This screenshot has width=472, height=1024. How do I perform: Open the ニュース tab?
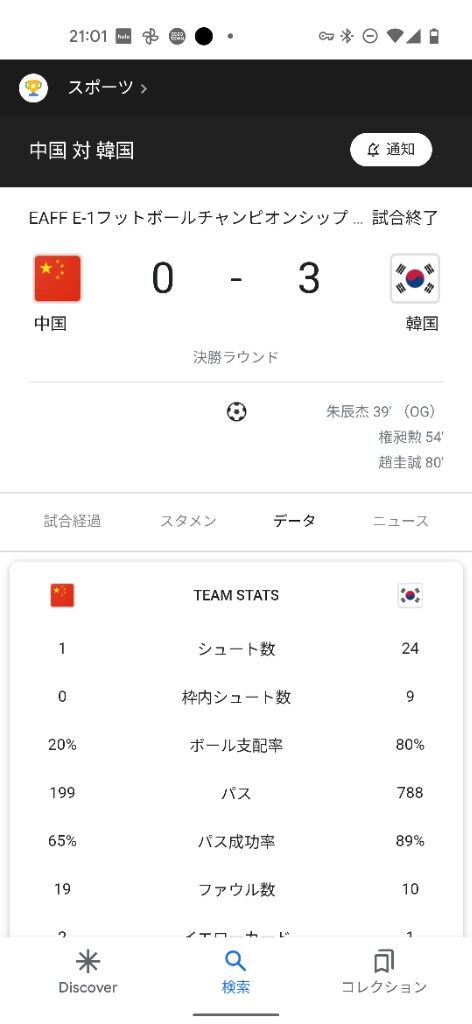[x=400, y=521]
